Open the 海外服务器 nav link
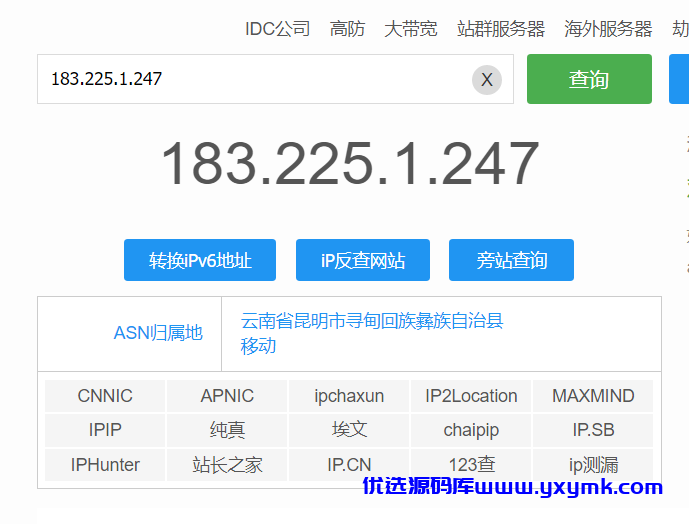Screen dimensions: 689x524 click(608, 29)
